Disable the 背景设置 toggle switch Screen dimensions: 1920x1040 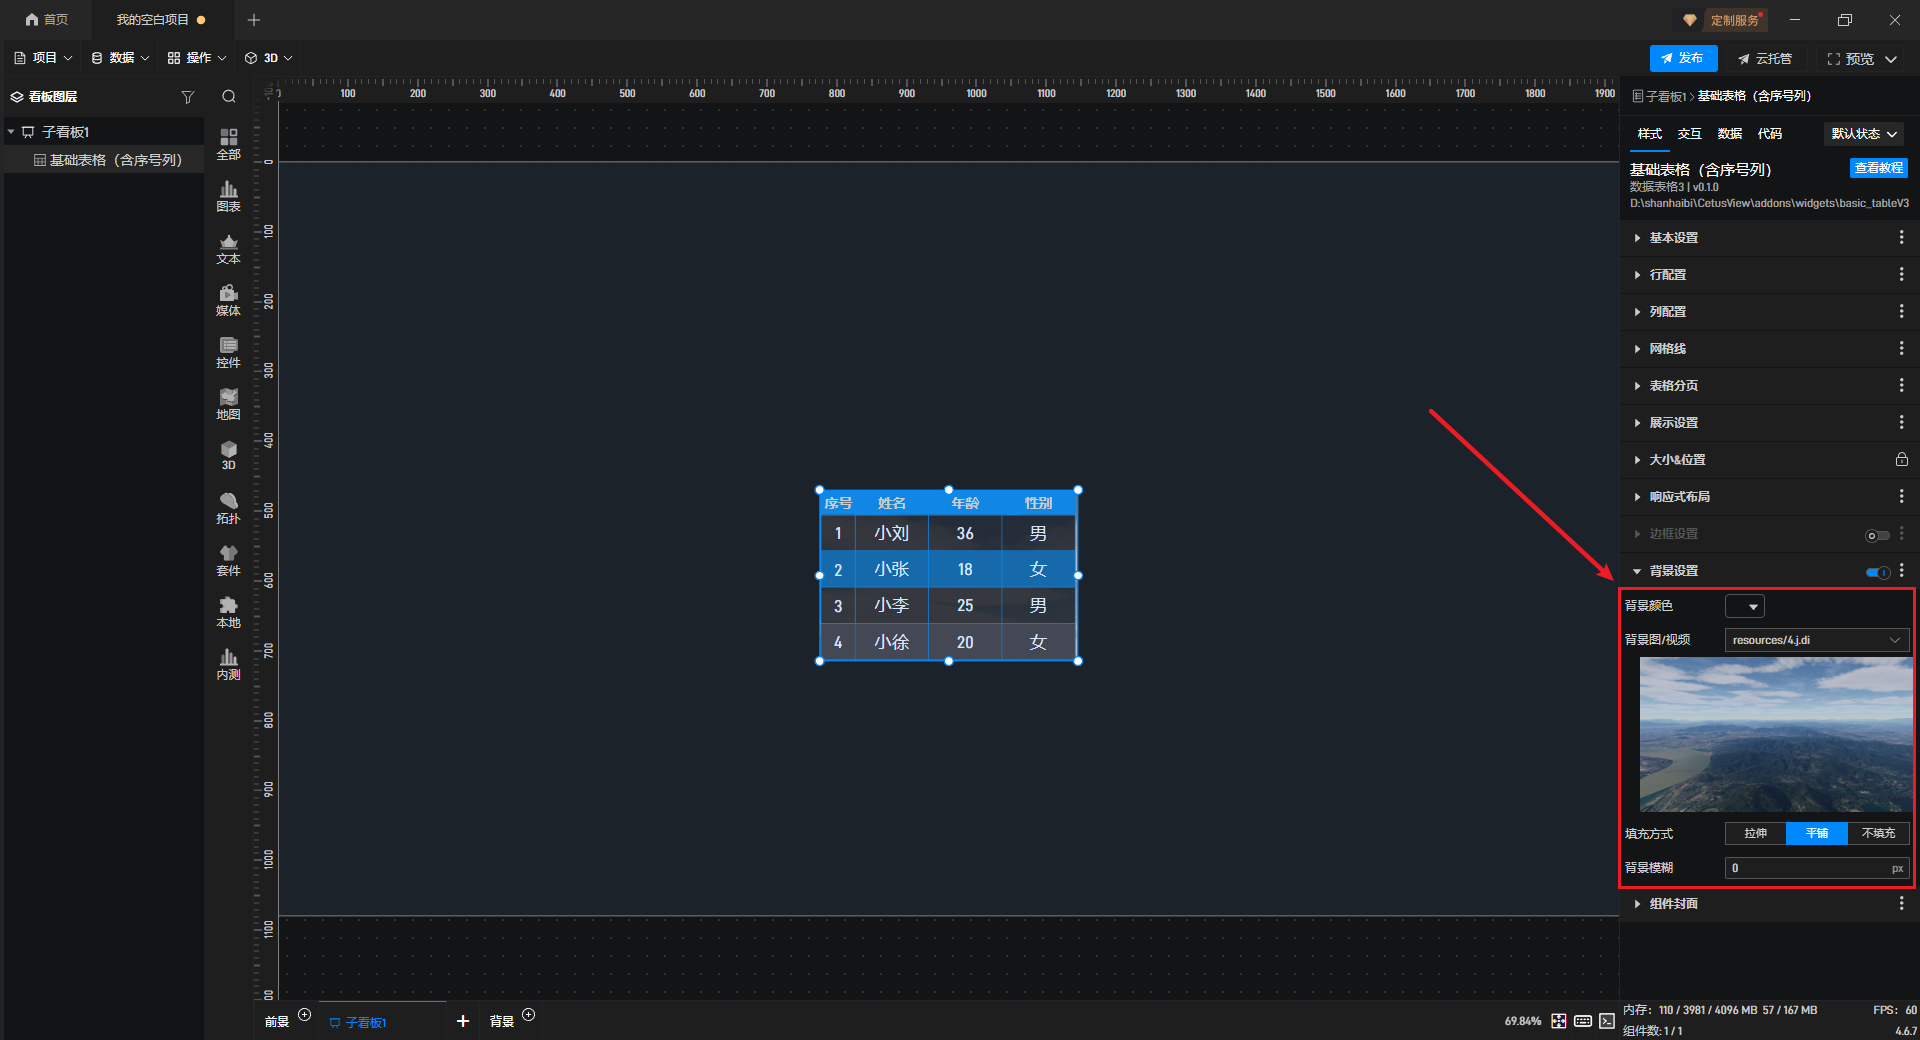pos(1877,572)
